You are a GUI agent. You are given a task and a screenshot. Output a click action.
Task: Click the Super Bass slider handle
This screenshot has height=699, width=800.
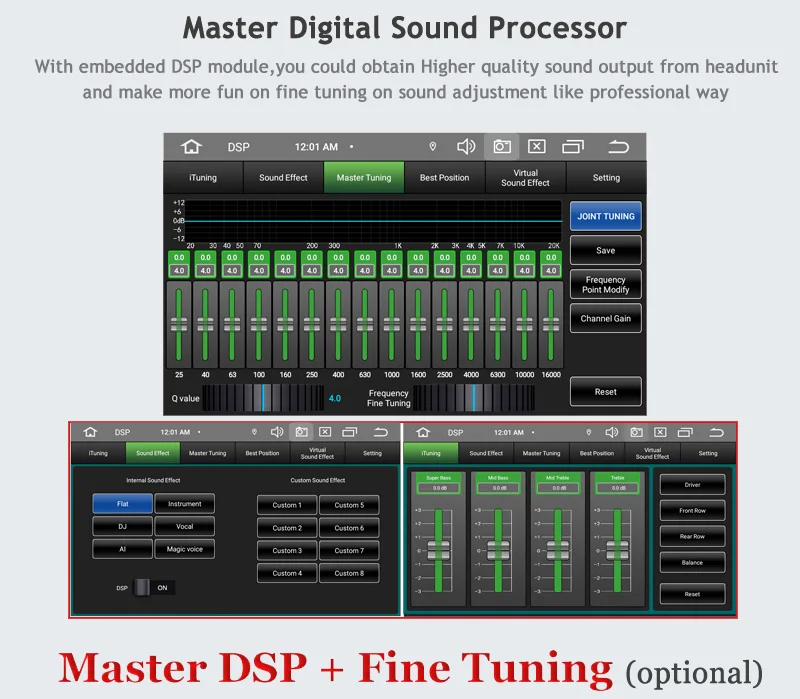click(x=438, y=551)
